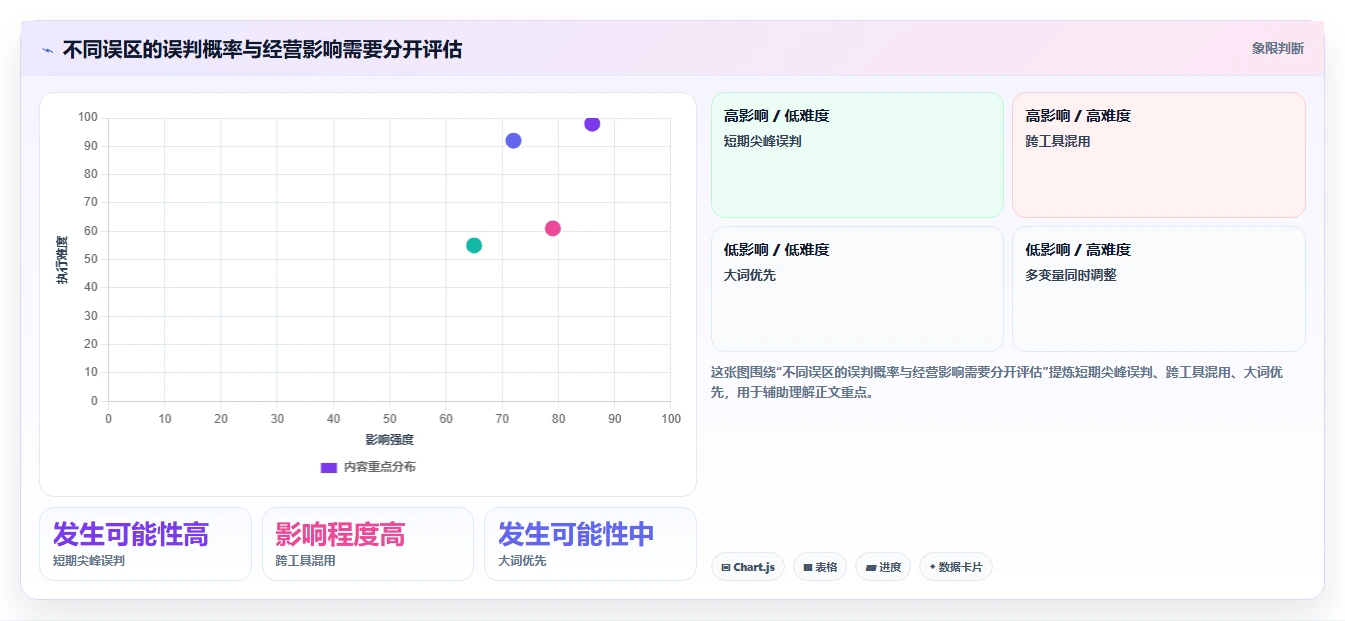Click the 执行难度 y-axis title
The image size is (1345, 621).
pyautogui.click(x=62, y=260)
